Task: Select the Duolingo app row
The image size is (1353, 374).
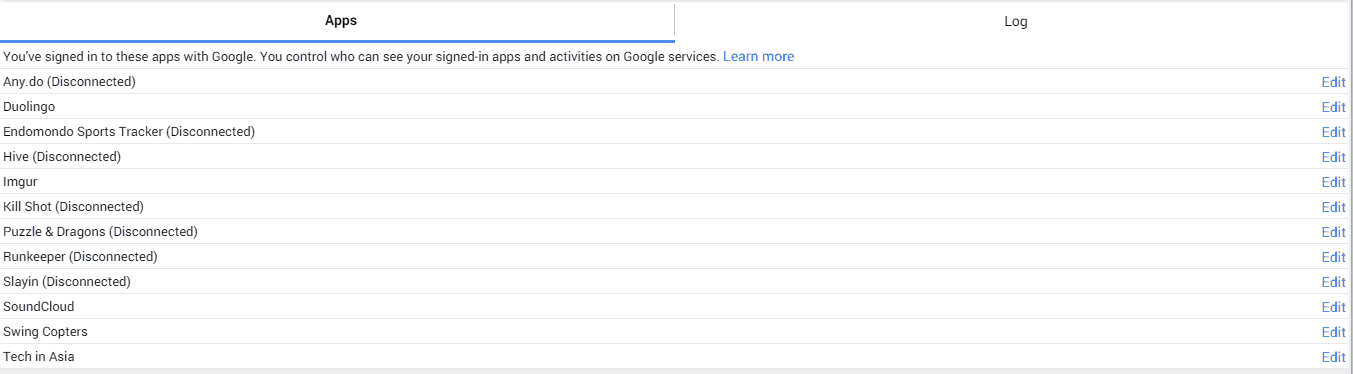Action: (676, 107)
